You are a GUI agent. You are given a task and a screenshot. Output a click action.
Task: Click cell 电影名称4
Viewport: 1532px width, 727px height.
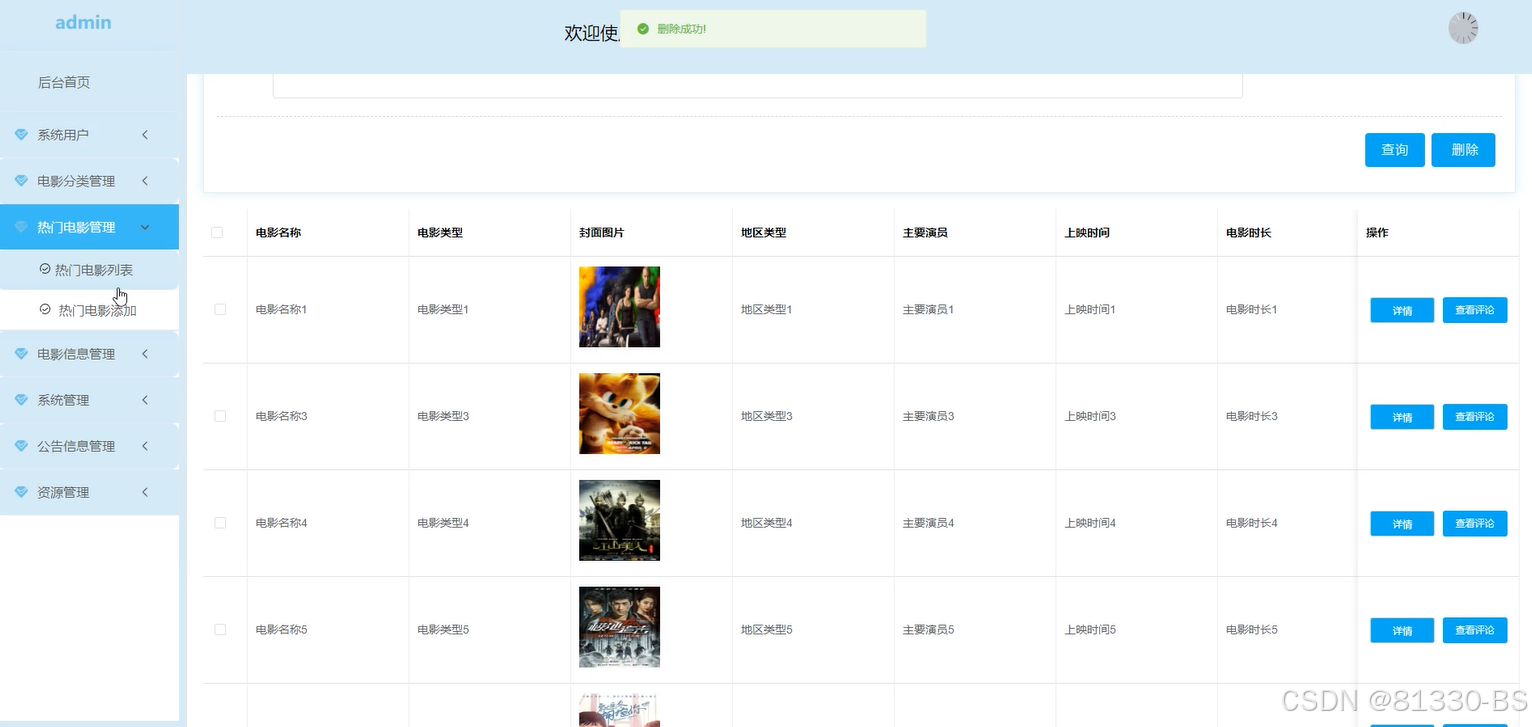point(282,523)
